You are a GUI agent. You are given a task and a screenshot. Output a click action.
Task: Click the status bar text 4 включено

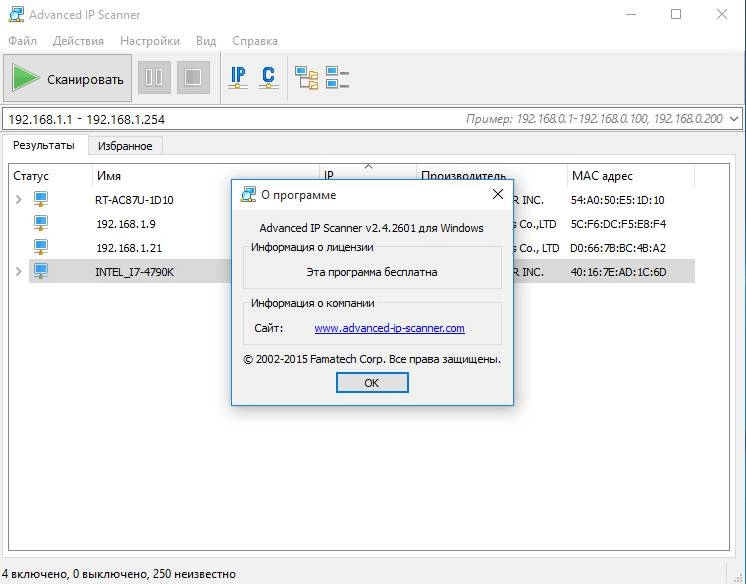(x=36, y=574)
